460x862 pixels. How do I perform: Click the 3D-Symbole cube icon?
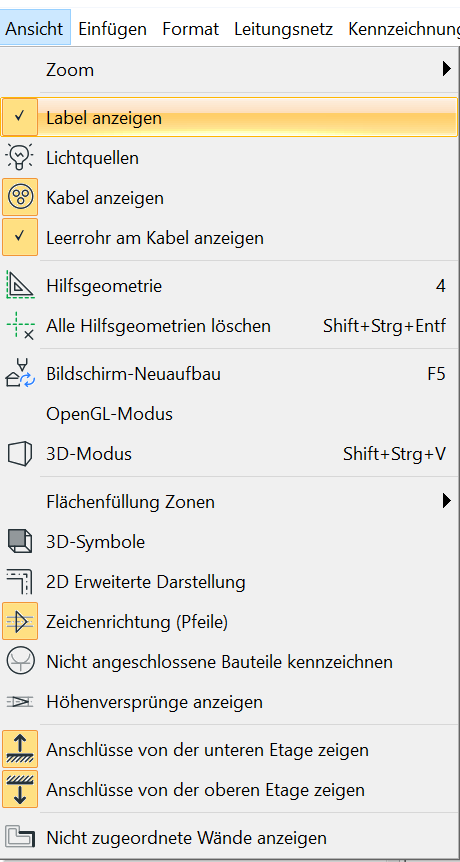coord(20,541)
